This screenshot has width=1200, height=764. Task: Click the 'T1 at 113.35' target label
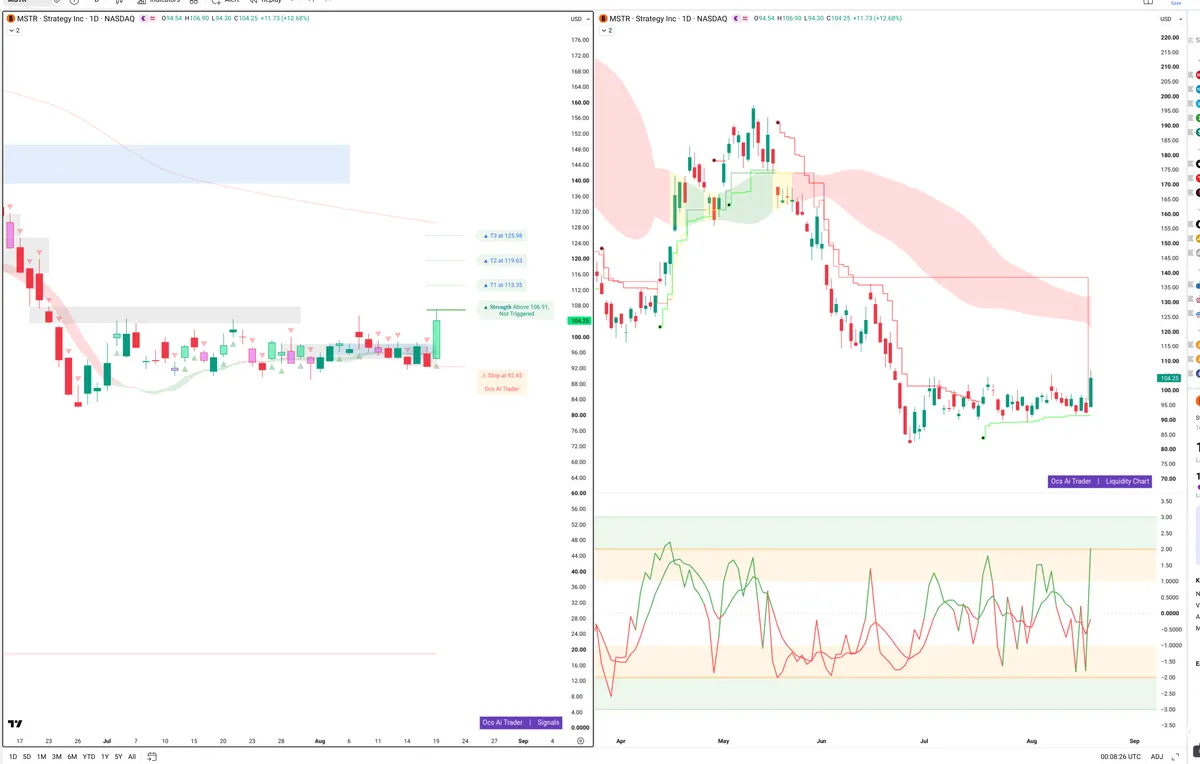(x=503, y=284)
